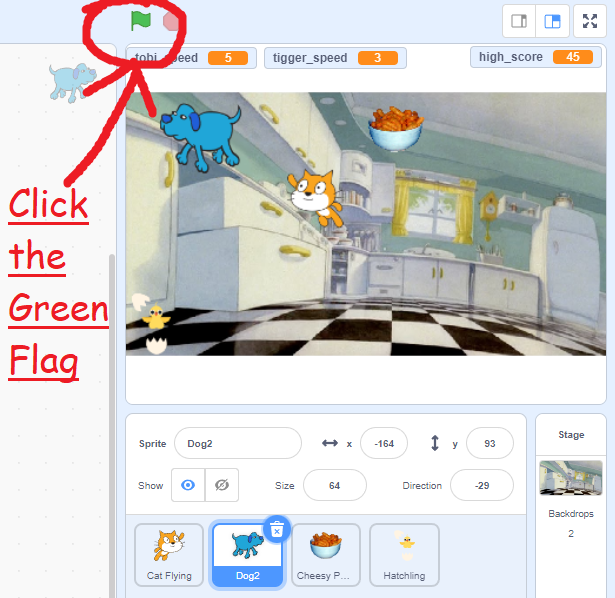The height and width of the screenshot is (598, 615).
Task: Delete the Dog2 sprite with trash icon
Action: point(277,529)
